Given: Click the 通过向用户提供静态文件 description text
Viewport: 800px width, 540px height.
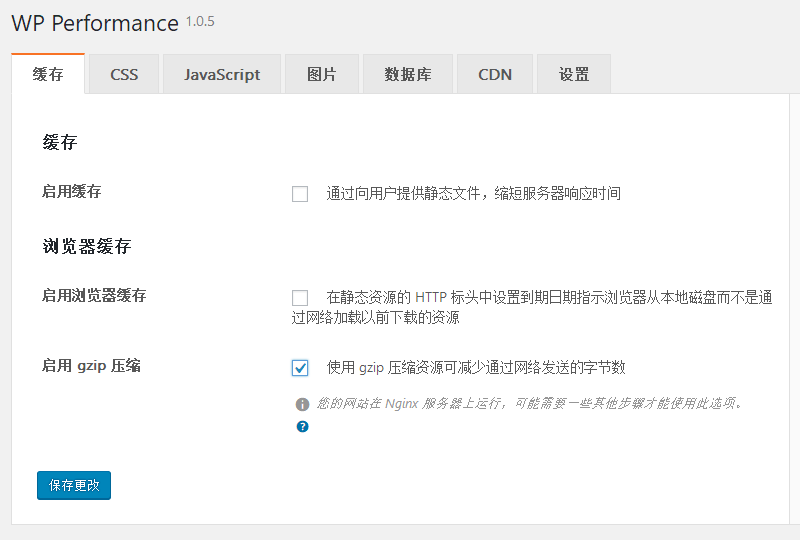Looking at the screenshot, I should [473, 194].
